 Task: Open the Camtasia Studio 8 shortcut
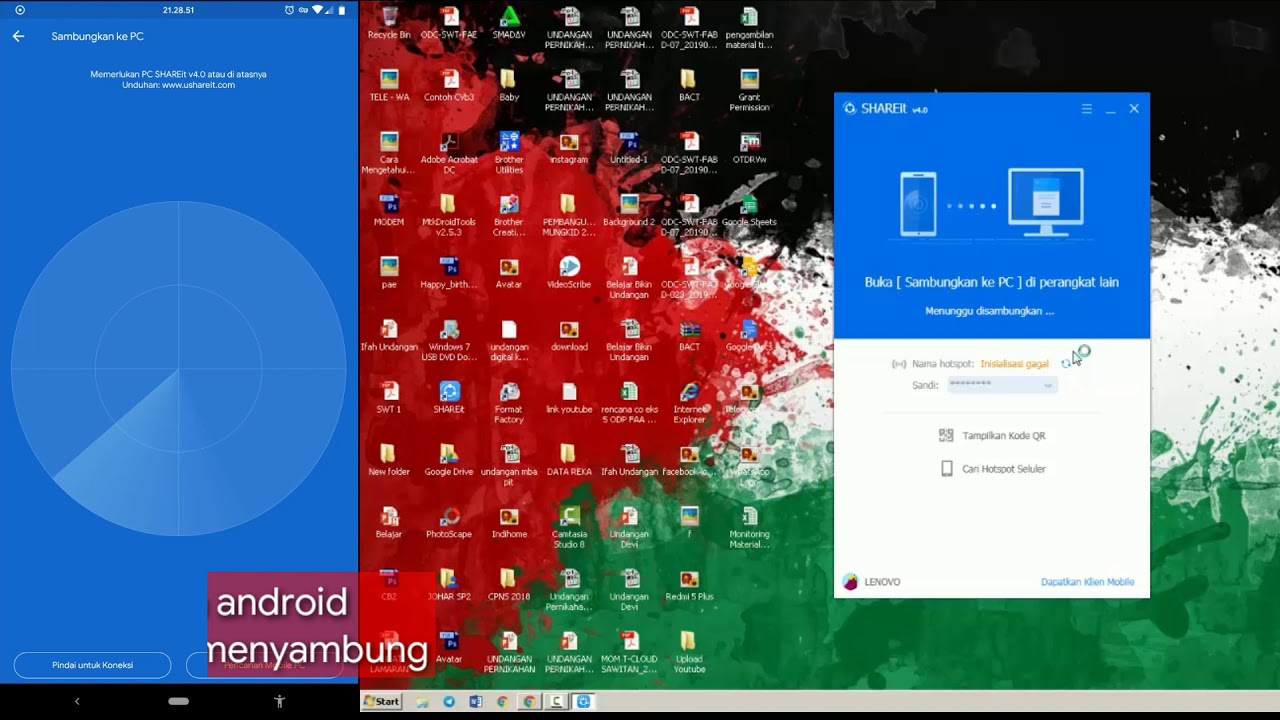[x=569, y=527]
